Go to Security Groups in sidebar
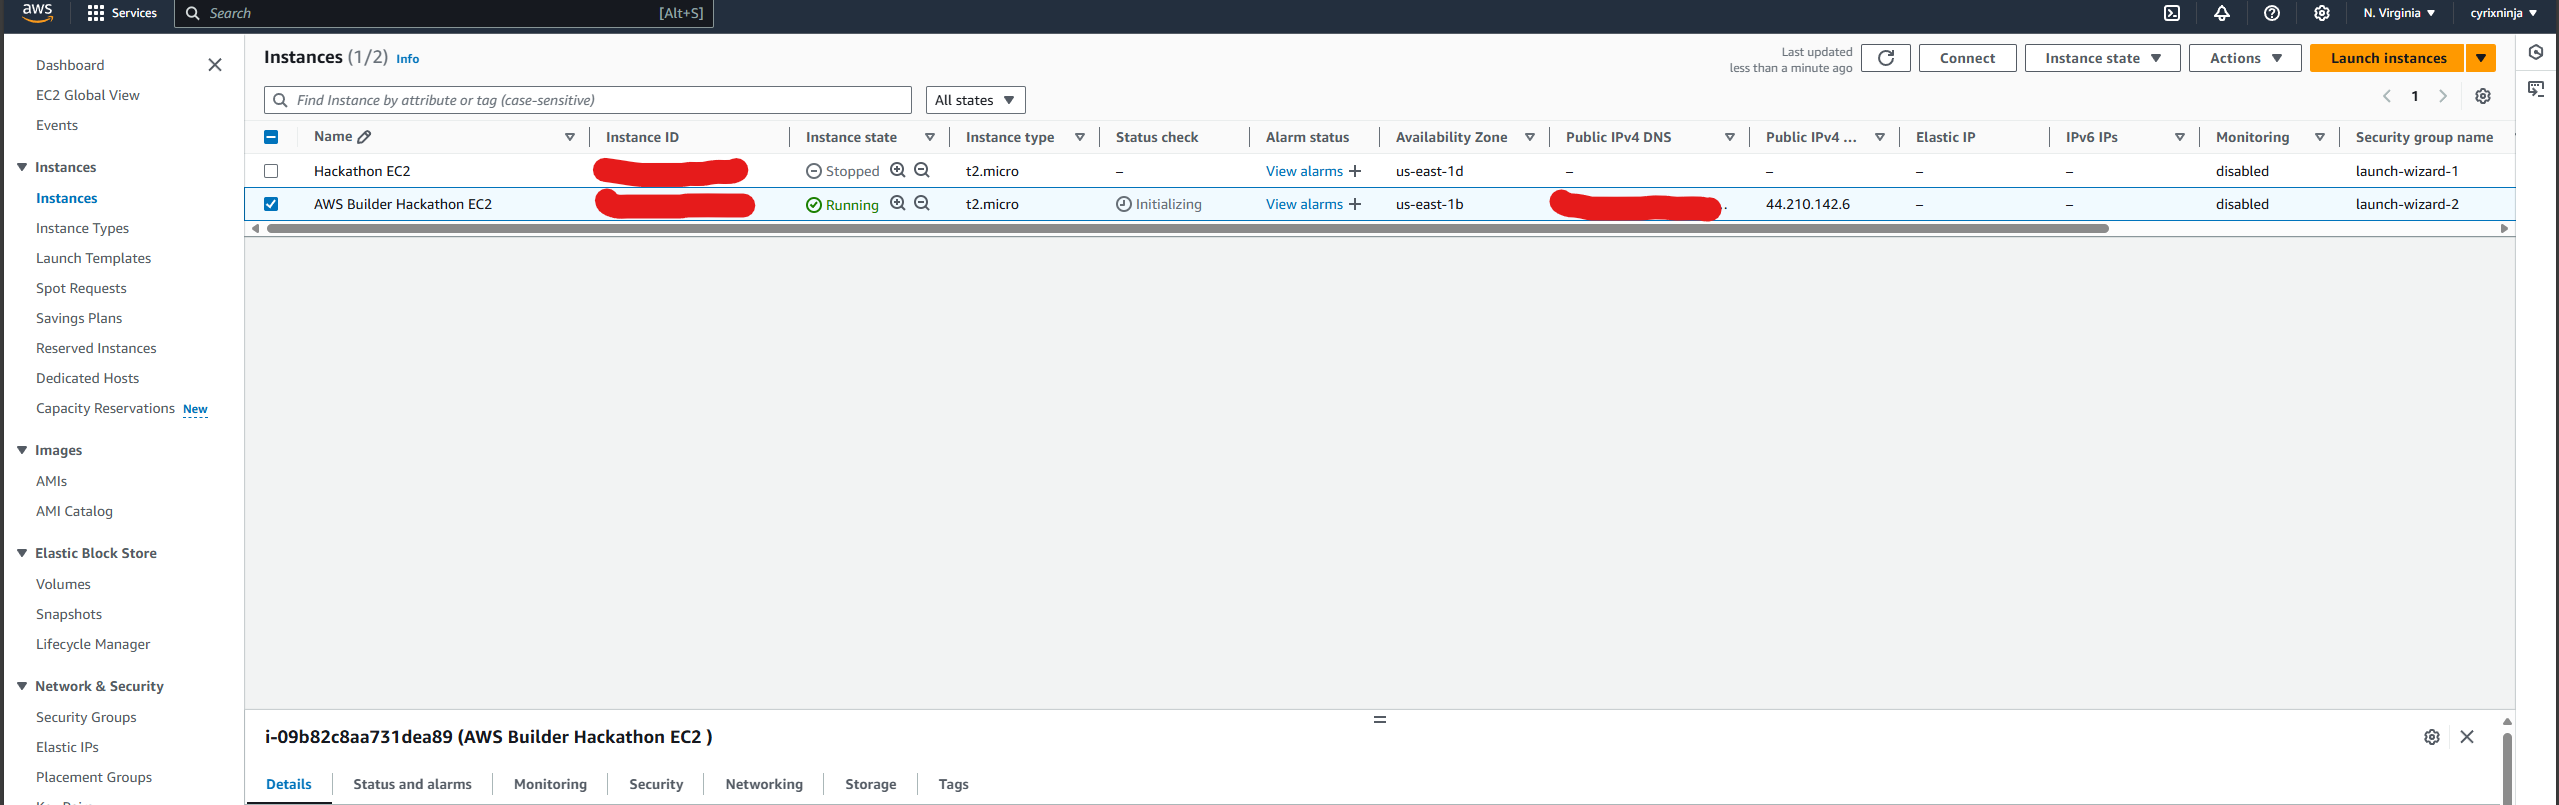 coord(86,717)
